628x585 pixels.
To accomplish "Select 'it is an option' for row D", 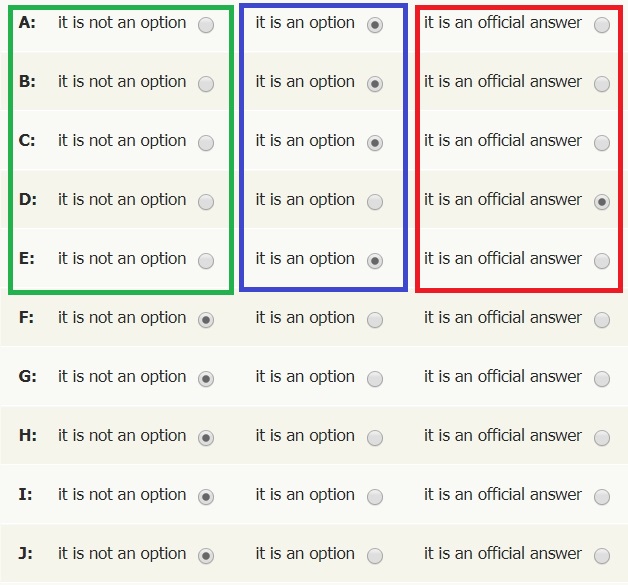I will pos(375,203).
